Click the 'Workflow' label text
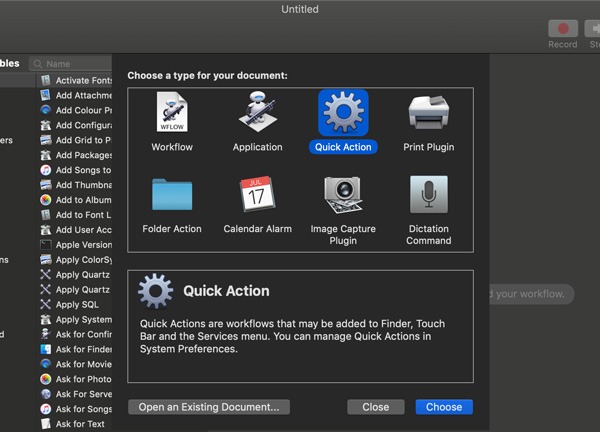 [172, 147]
